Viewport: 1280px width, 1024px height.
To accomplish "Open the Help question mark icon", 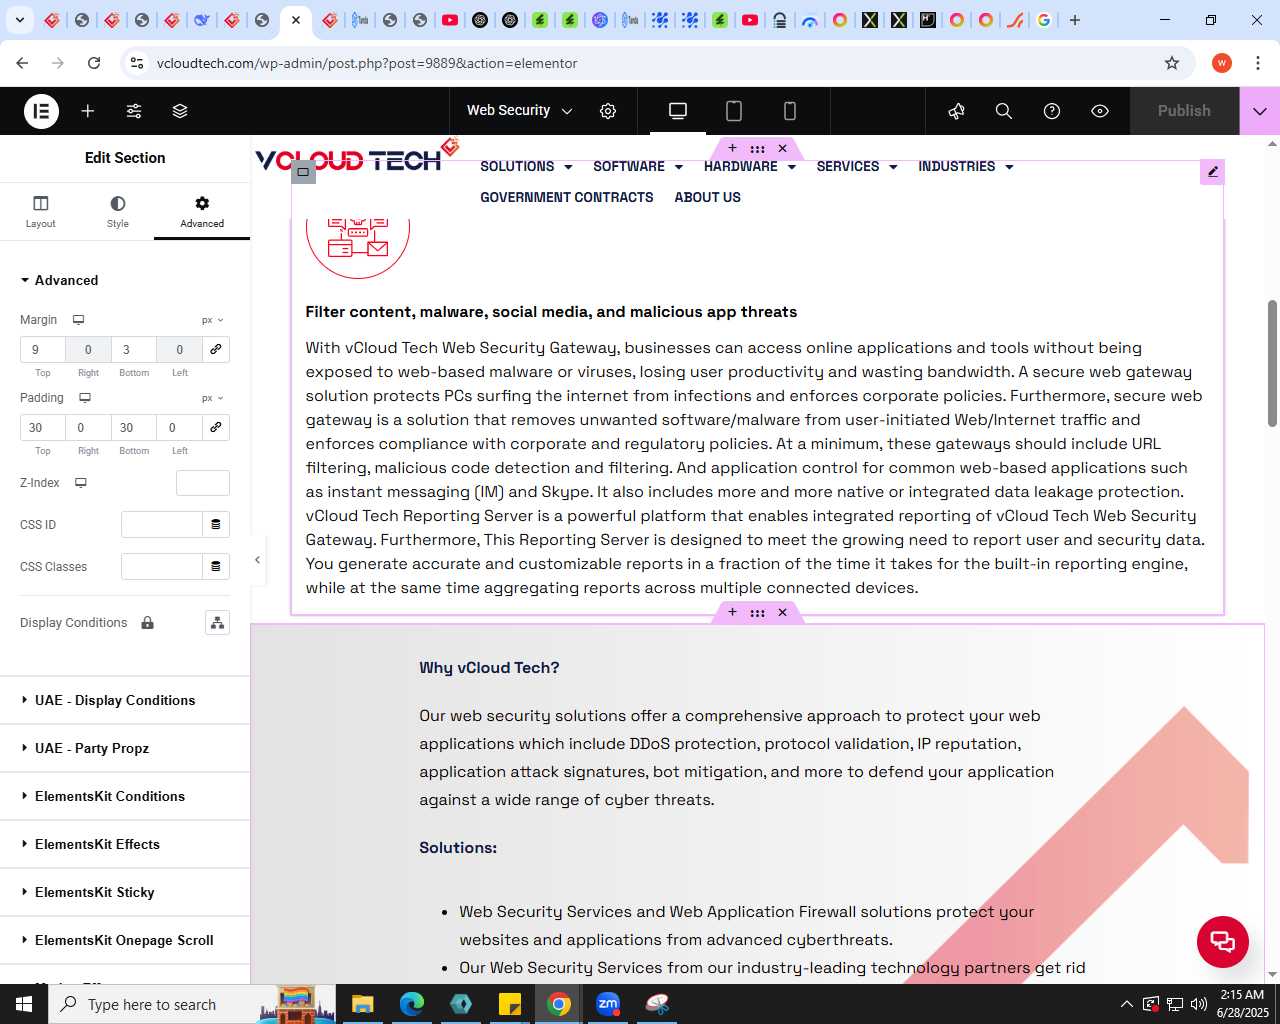I will pos(1052,111).
